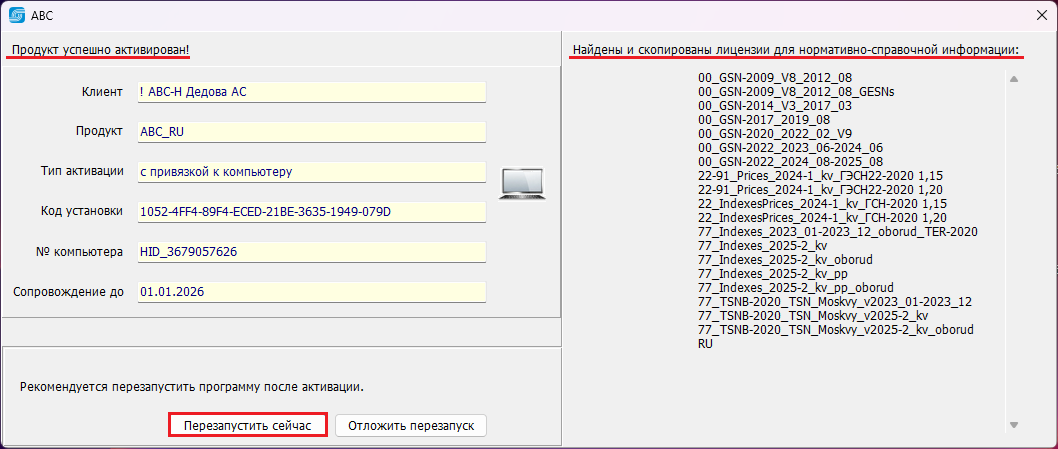Click the 'Тип активации' label
Viewport: 1058px width, 449px height.
coord(82,171)
